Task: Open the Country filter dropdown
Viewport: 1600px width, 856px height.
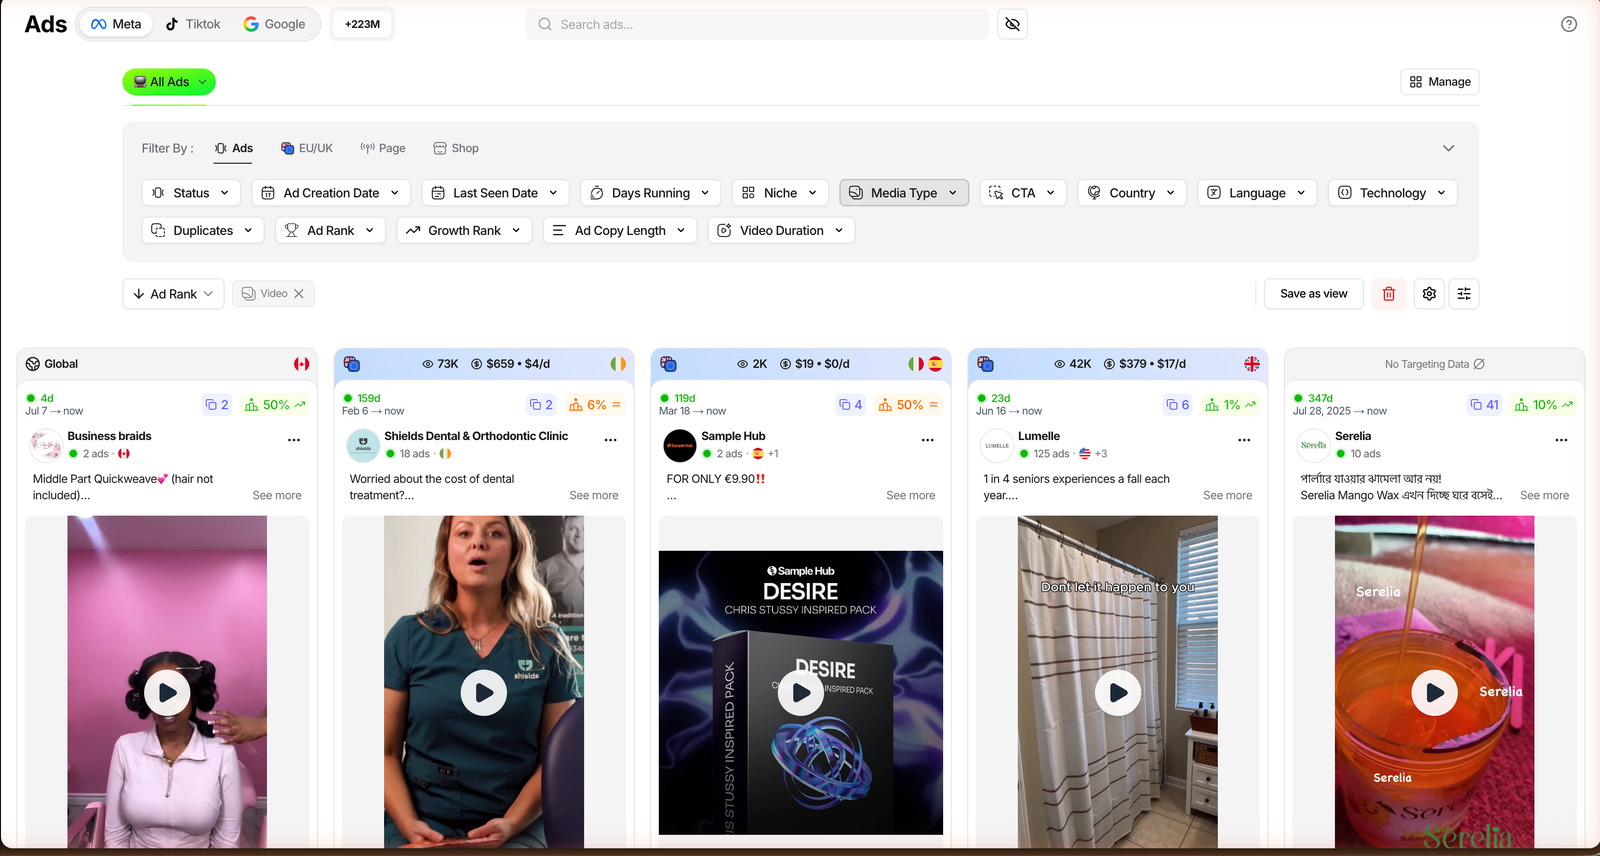Action: pyautogui.click(x=1132, y=193)
